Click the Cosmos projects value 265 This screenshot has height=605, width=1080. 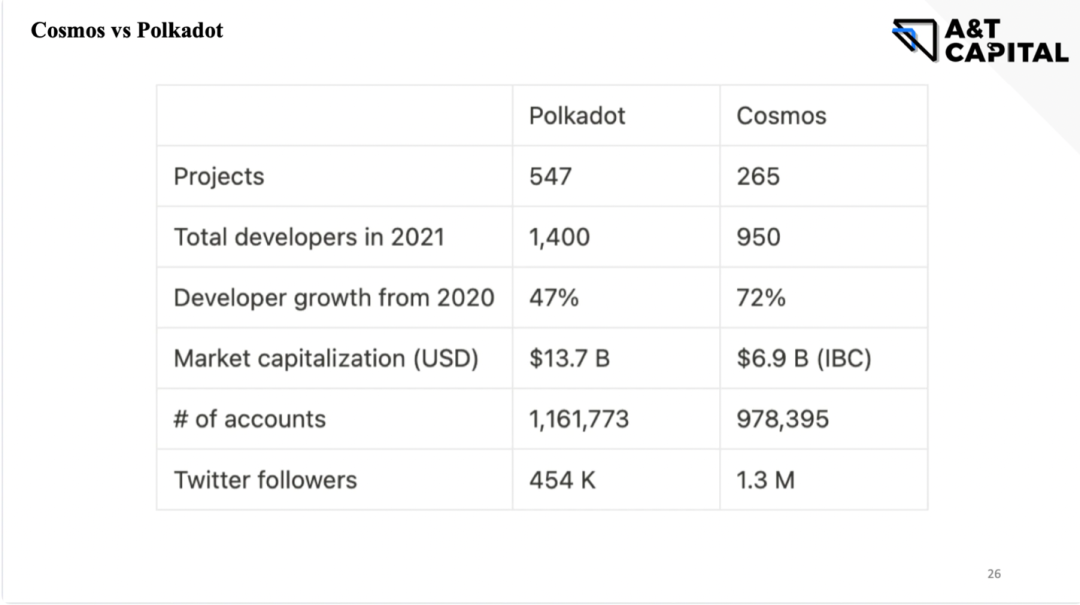point(758,177)
